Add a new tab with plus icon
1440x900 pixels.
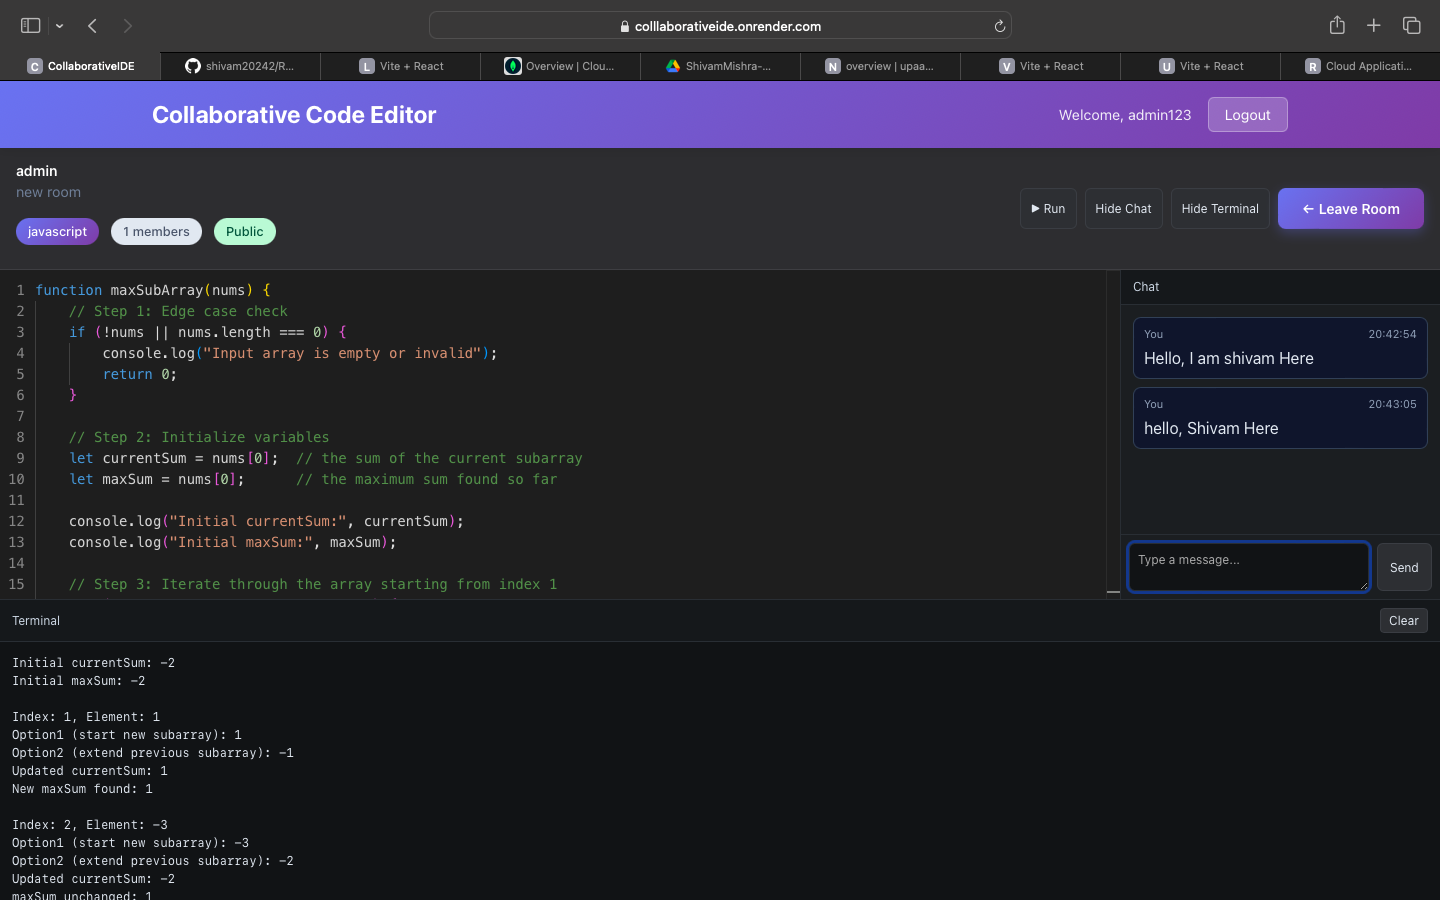(1374, 25)
